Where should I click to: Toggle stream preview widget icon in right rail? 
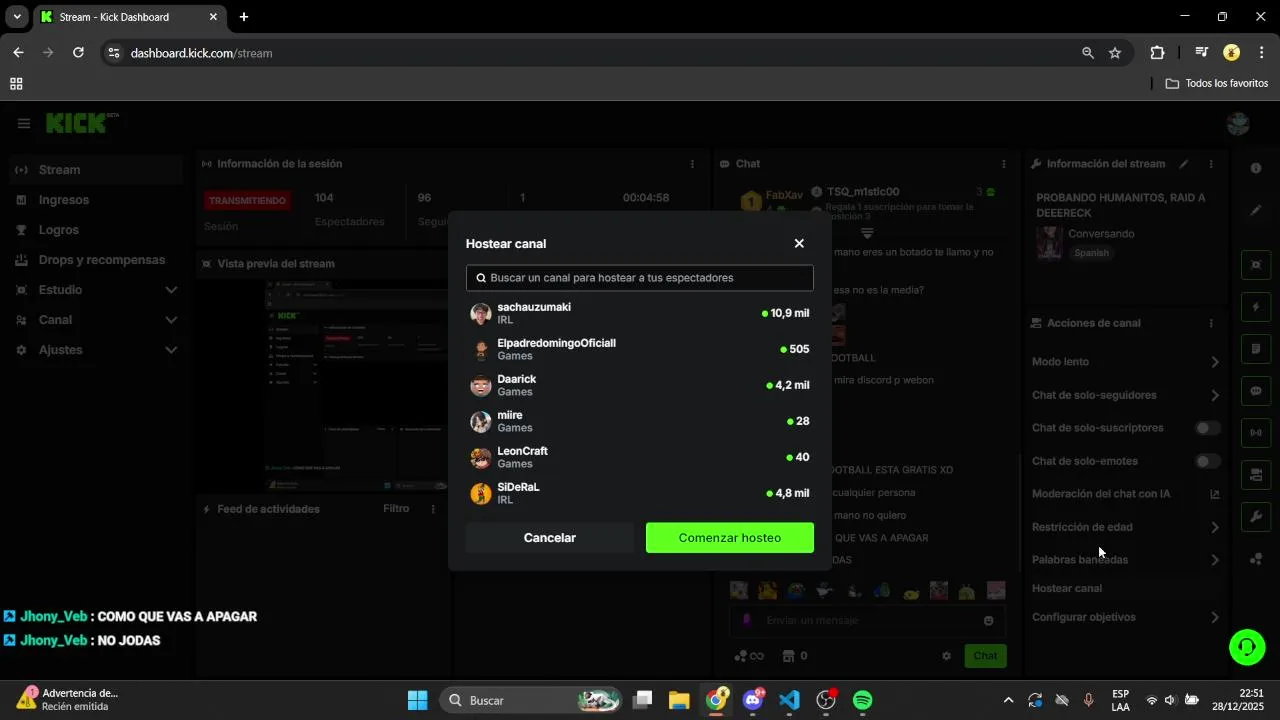pyautogui.click(x=1256, y=264)
